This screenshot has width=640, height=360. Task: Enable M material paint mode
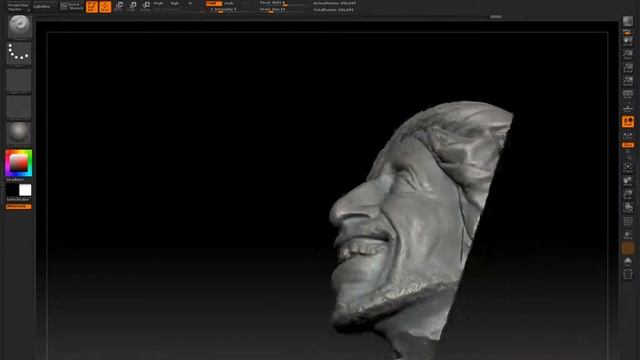[190, 3]
